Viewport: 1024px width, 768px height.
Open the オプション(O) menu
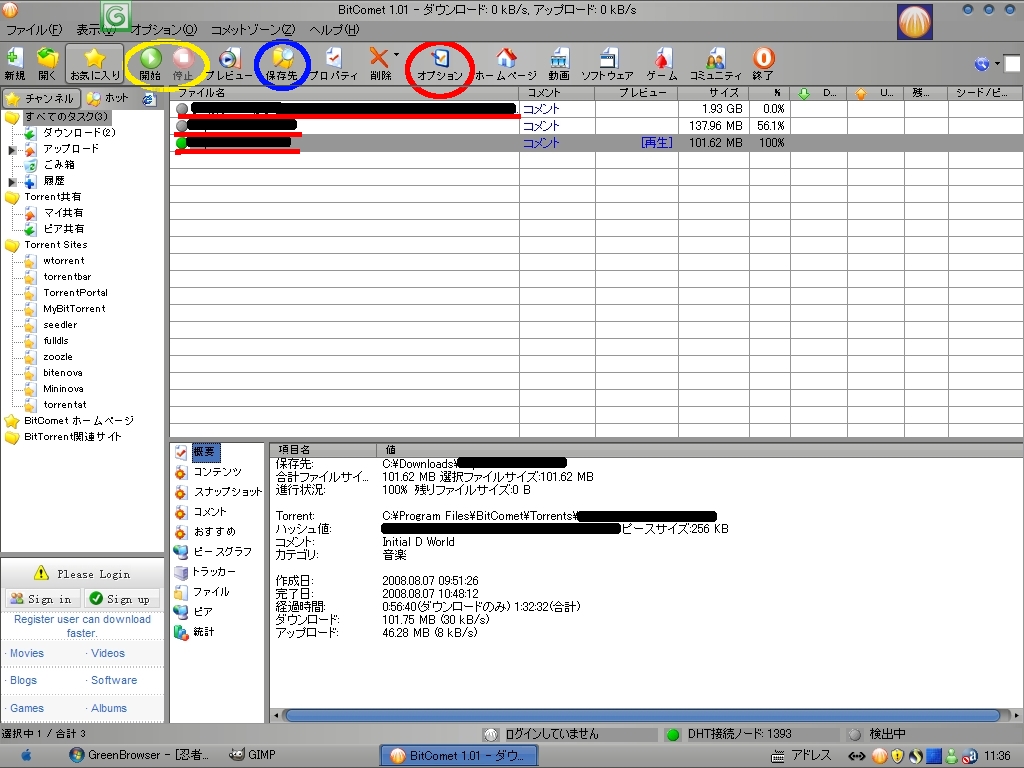164,30
